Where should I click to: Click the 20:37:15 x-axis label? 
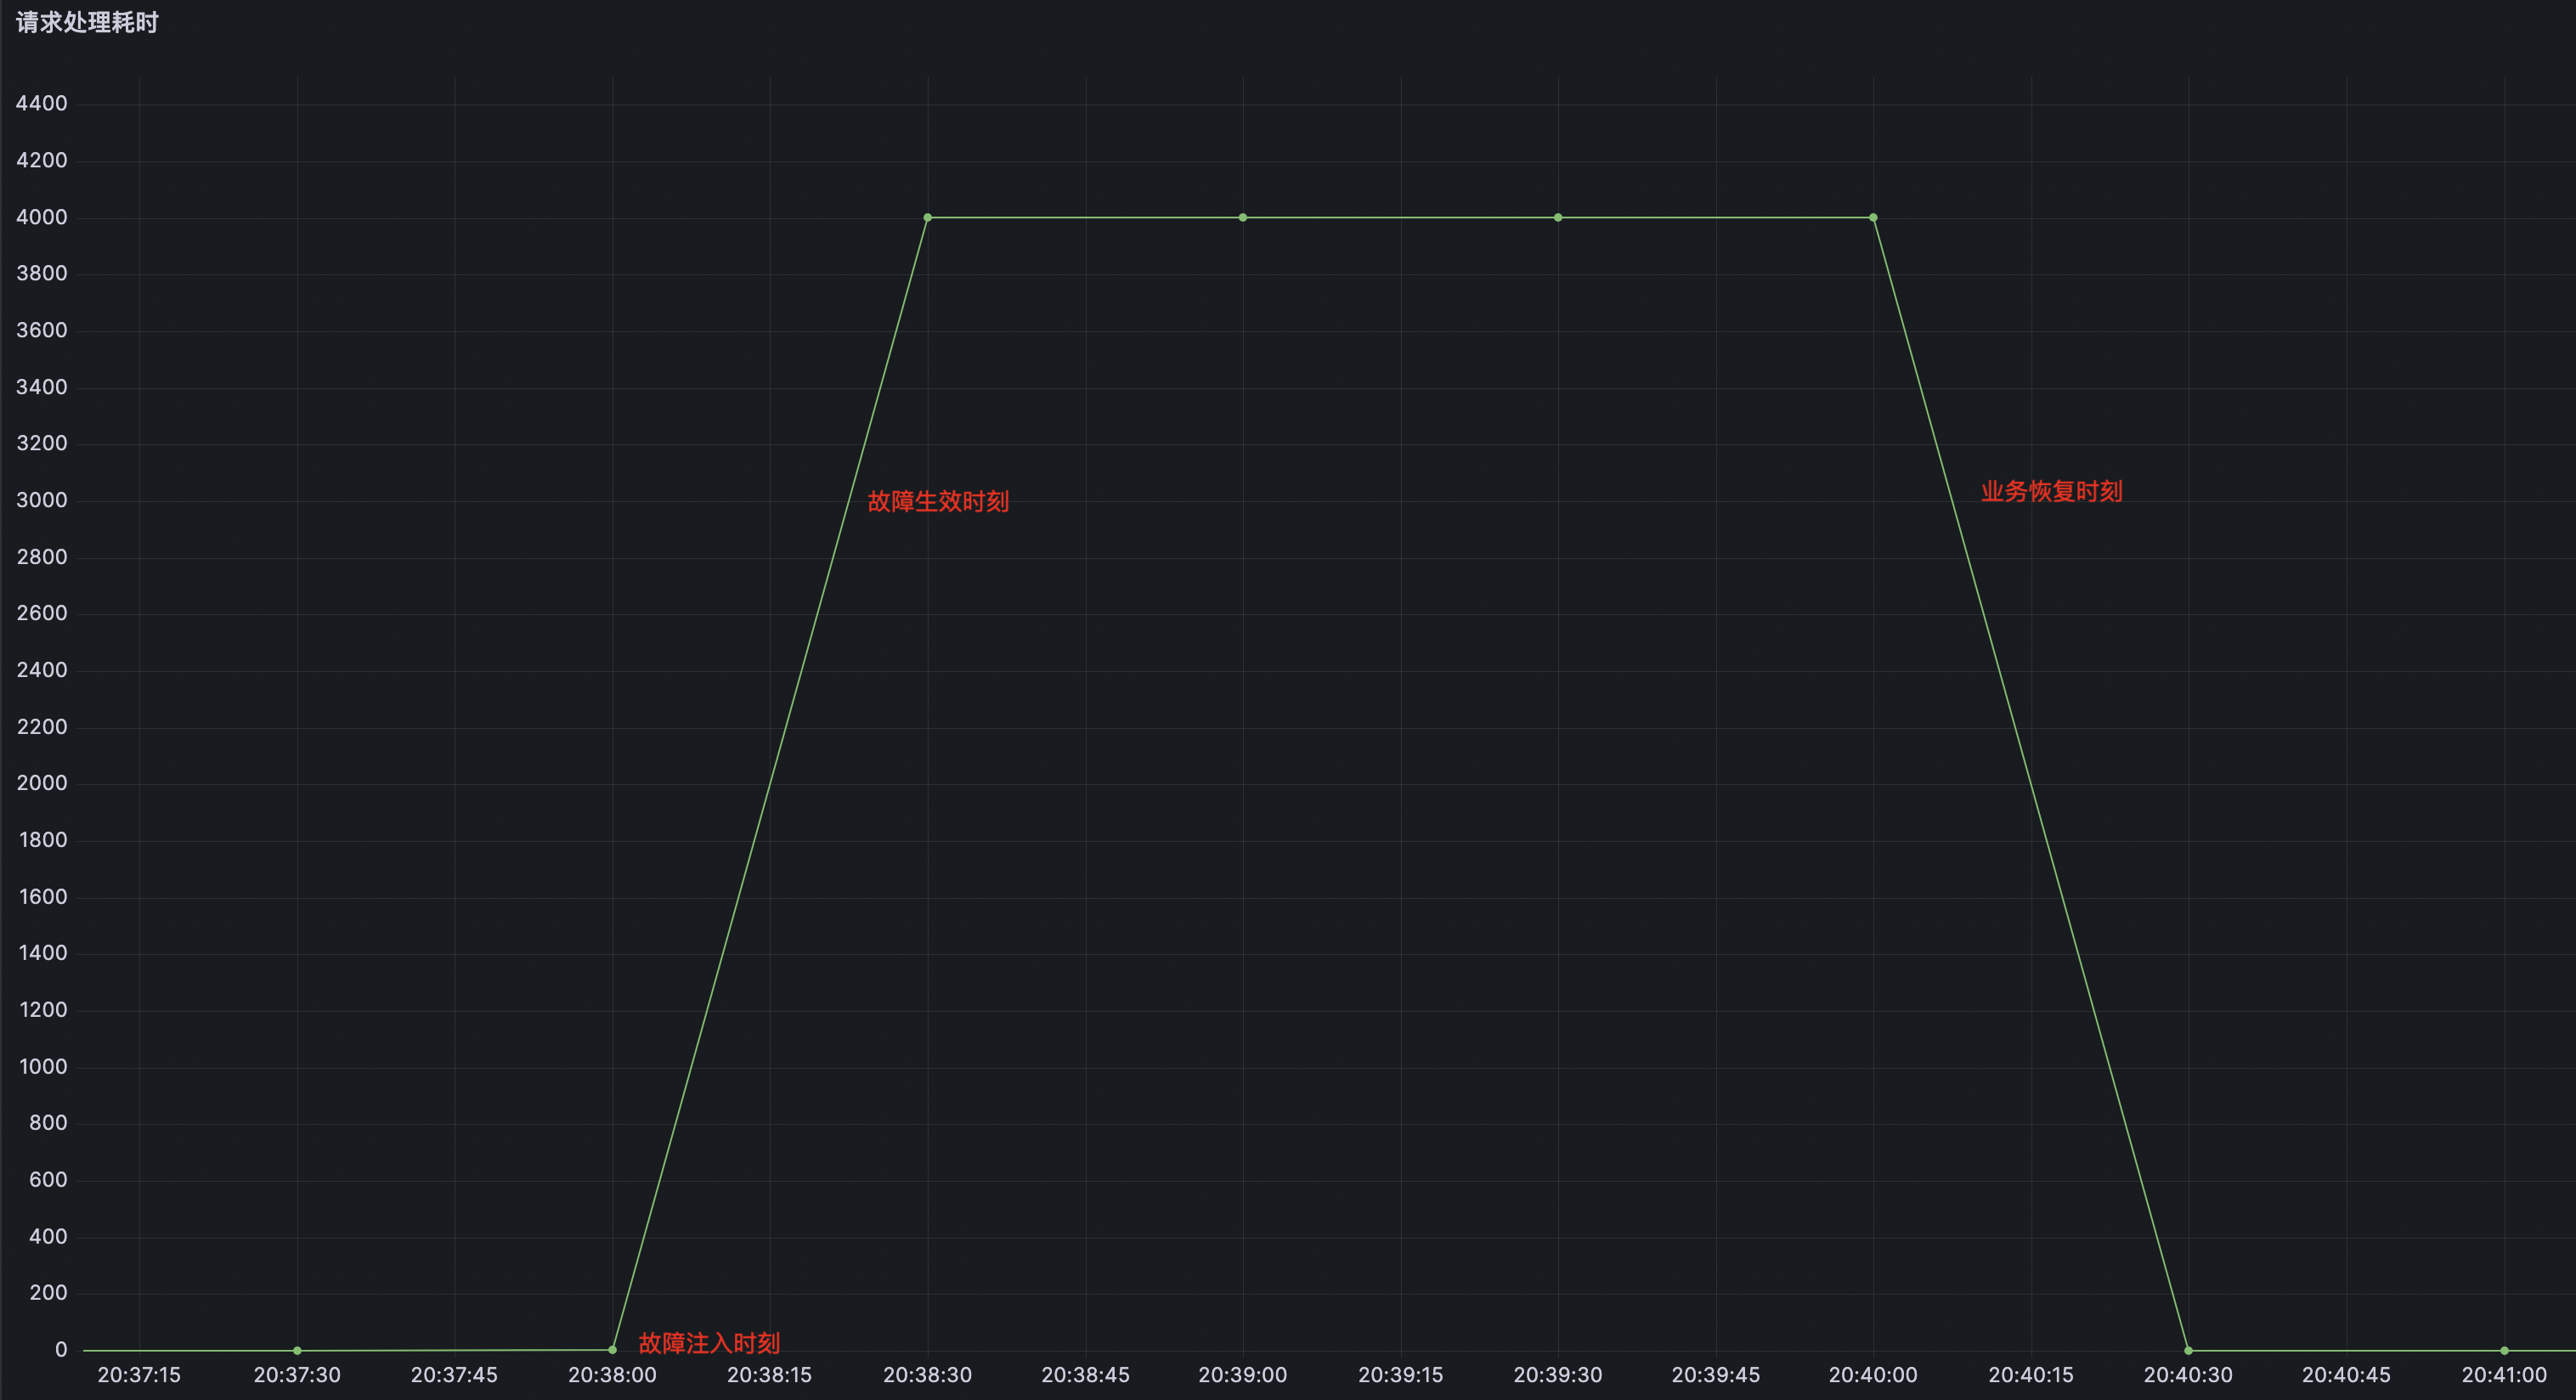(139, 1375)
